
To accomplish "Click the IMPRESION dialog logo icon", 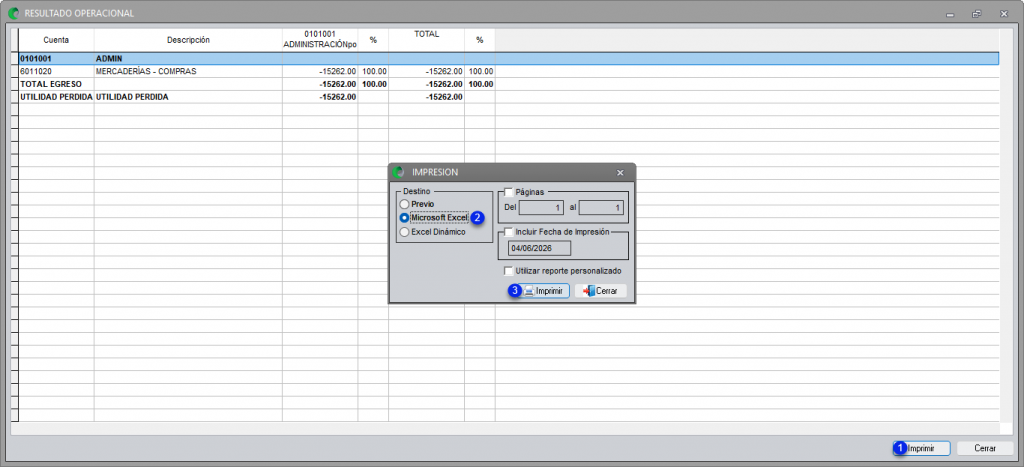I will point(400,172).
